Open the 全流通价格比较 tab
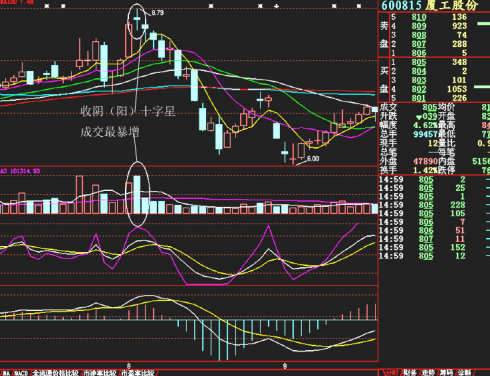The image size is (490, 376). click(55, 373)
